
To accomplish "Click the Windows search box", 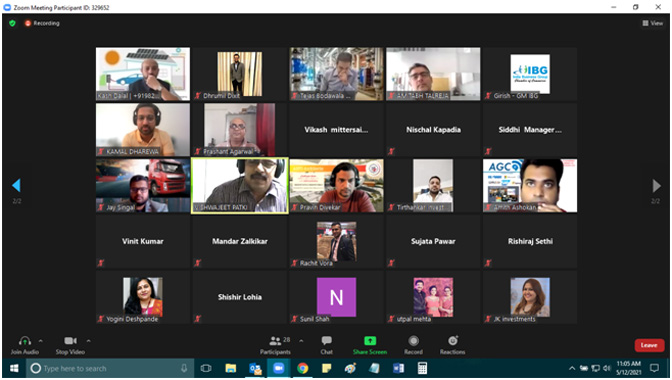I will point(111,368).
